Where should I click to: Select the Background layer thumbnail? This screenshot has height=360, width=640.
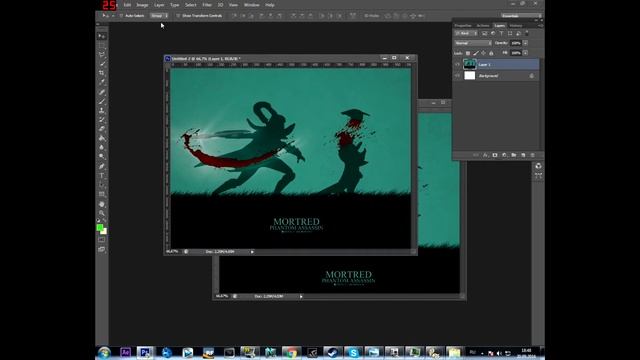click(x=470, y=76)
